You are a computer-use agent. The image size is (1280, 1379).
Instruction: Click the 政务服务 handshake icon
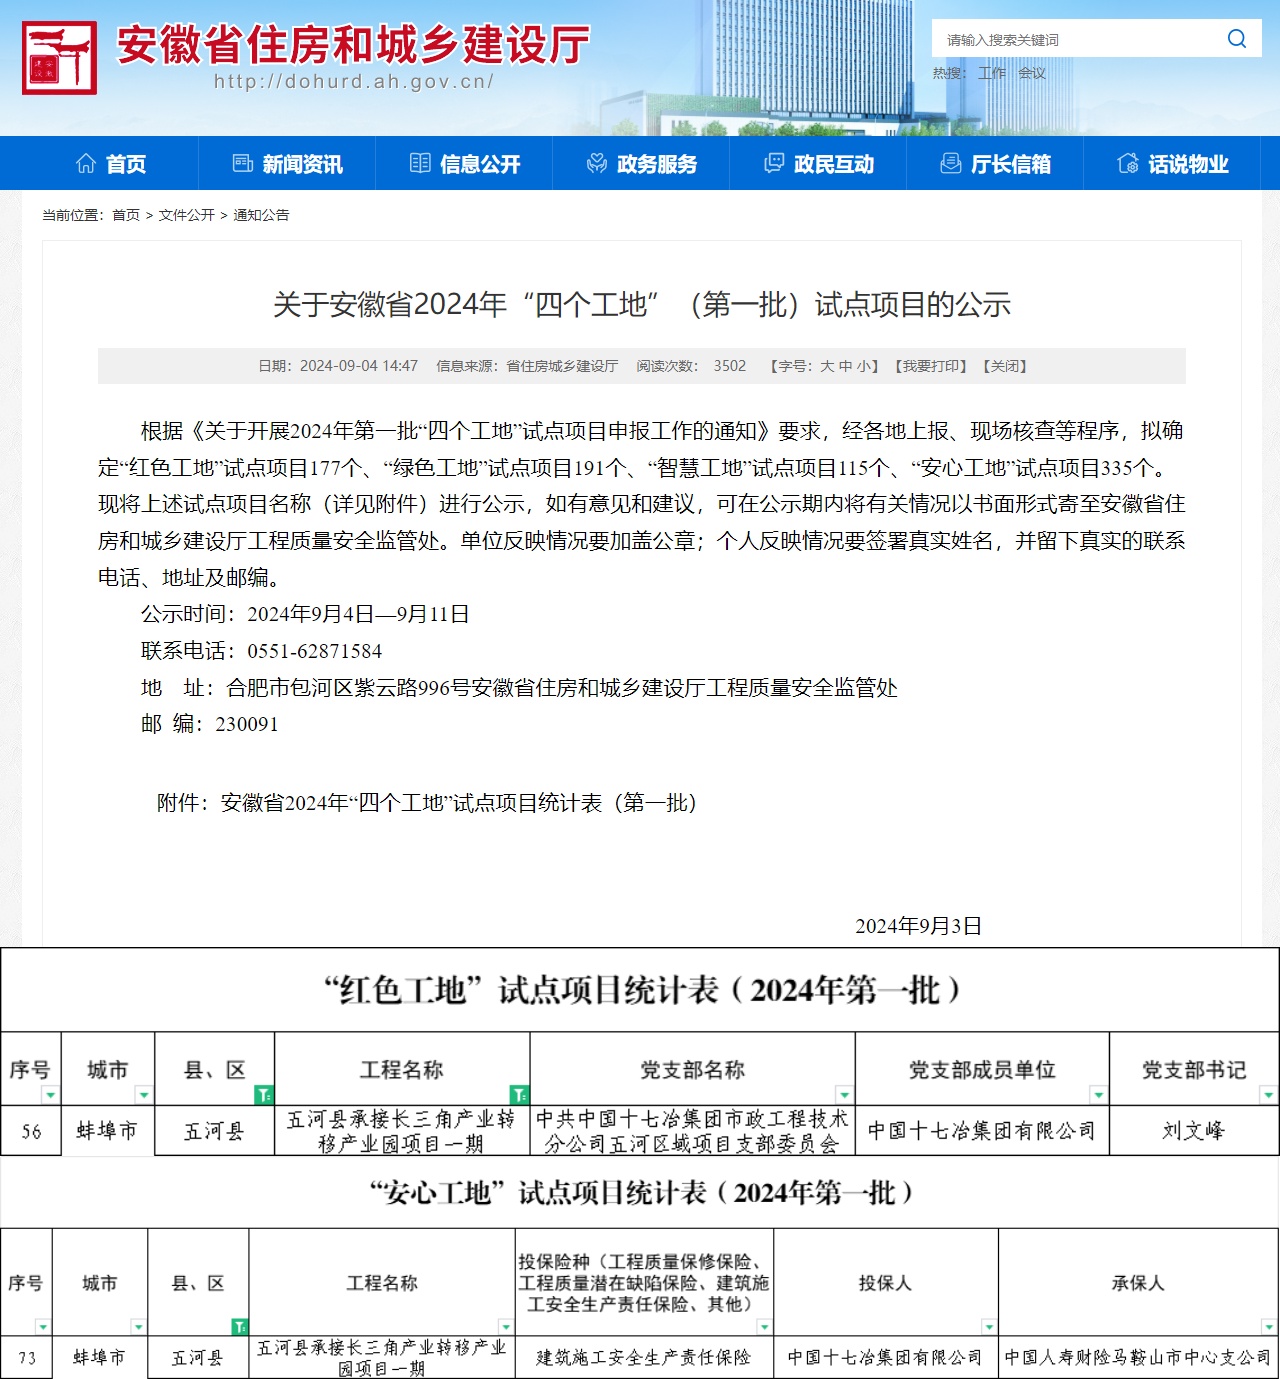597,164
